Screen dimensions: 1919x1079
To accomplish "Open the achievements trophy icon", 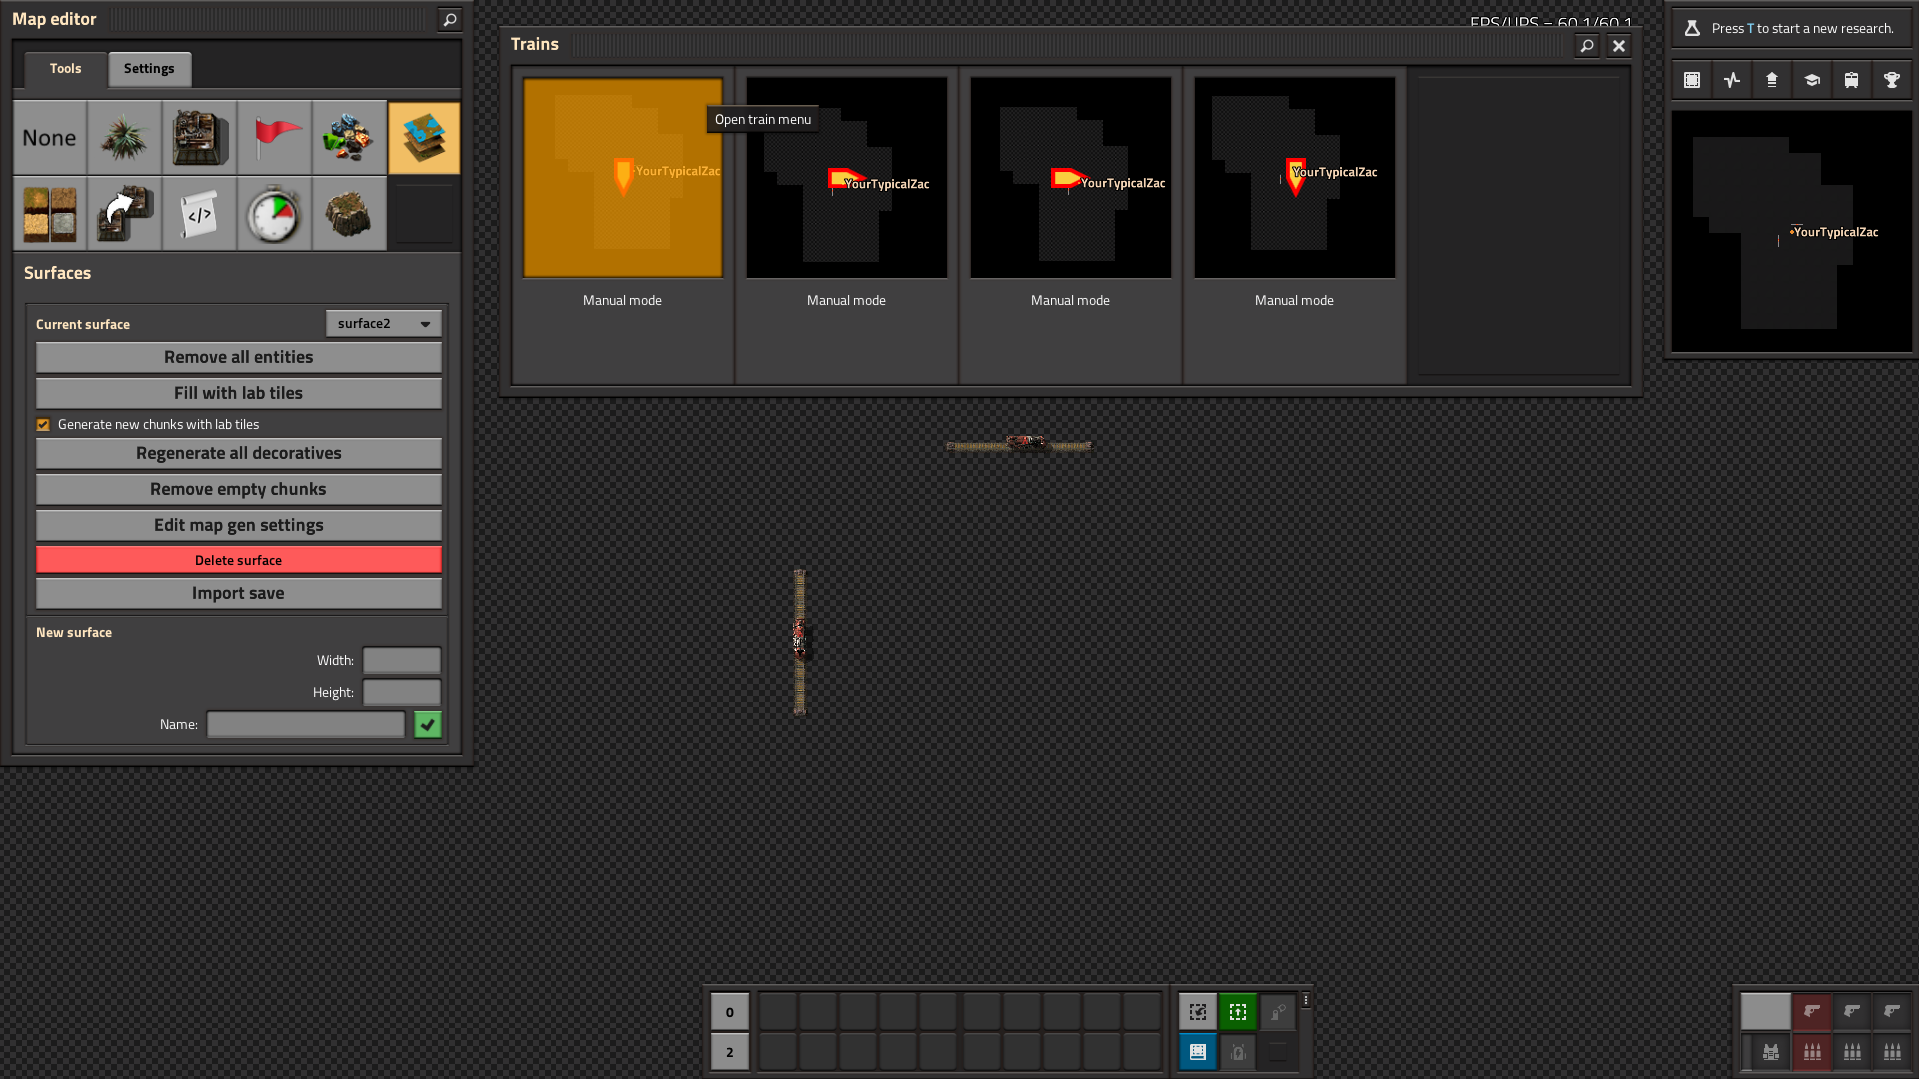I will point(1892,80).
